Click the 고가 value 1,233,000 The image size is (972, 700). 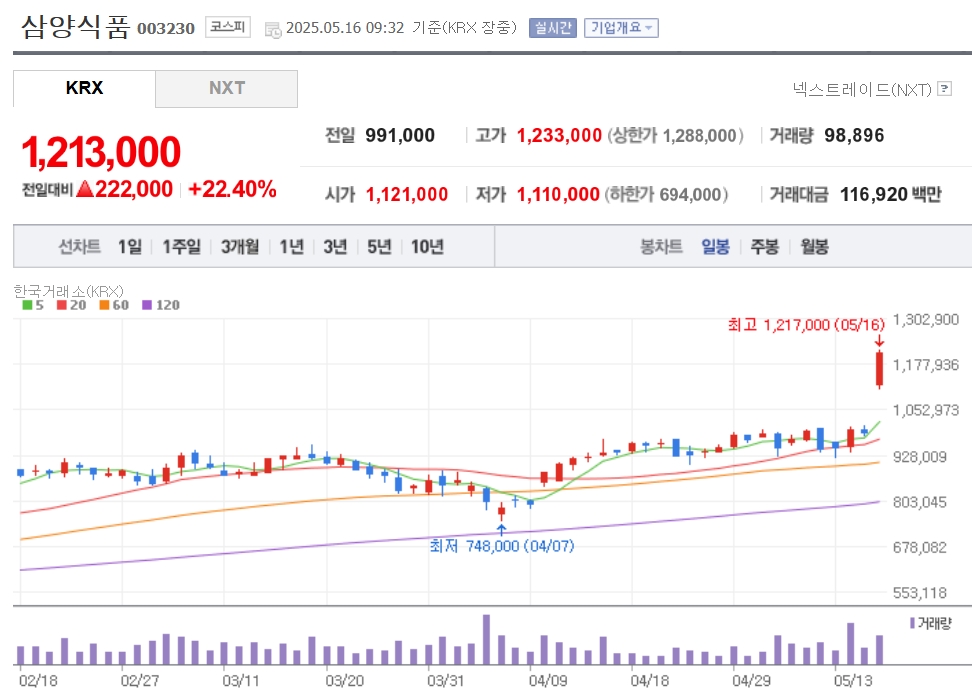click(x=559, y=135)
